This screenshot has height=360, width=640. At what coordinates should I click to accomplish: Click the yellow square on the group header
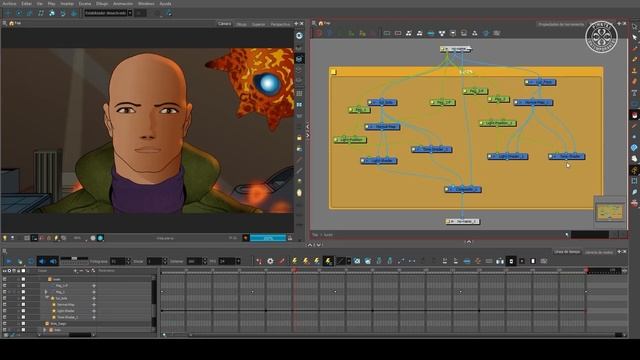pos(333,72)
